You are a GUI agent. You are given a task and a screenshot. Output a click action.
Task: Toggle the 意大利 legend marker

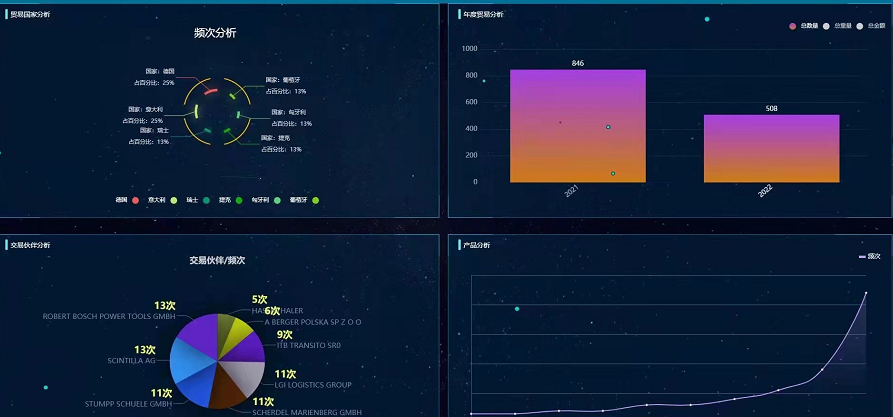pos(174,200)
